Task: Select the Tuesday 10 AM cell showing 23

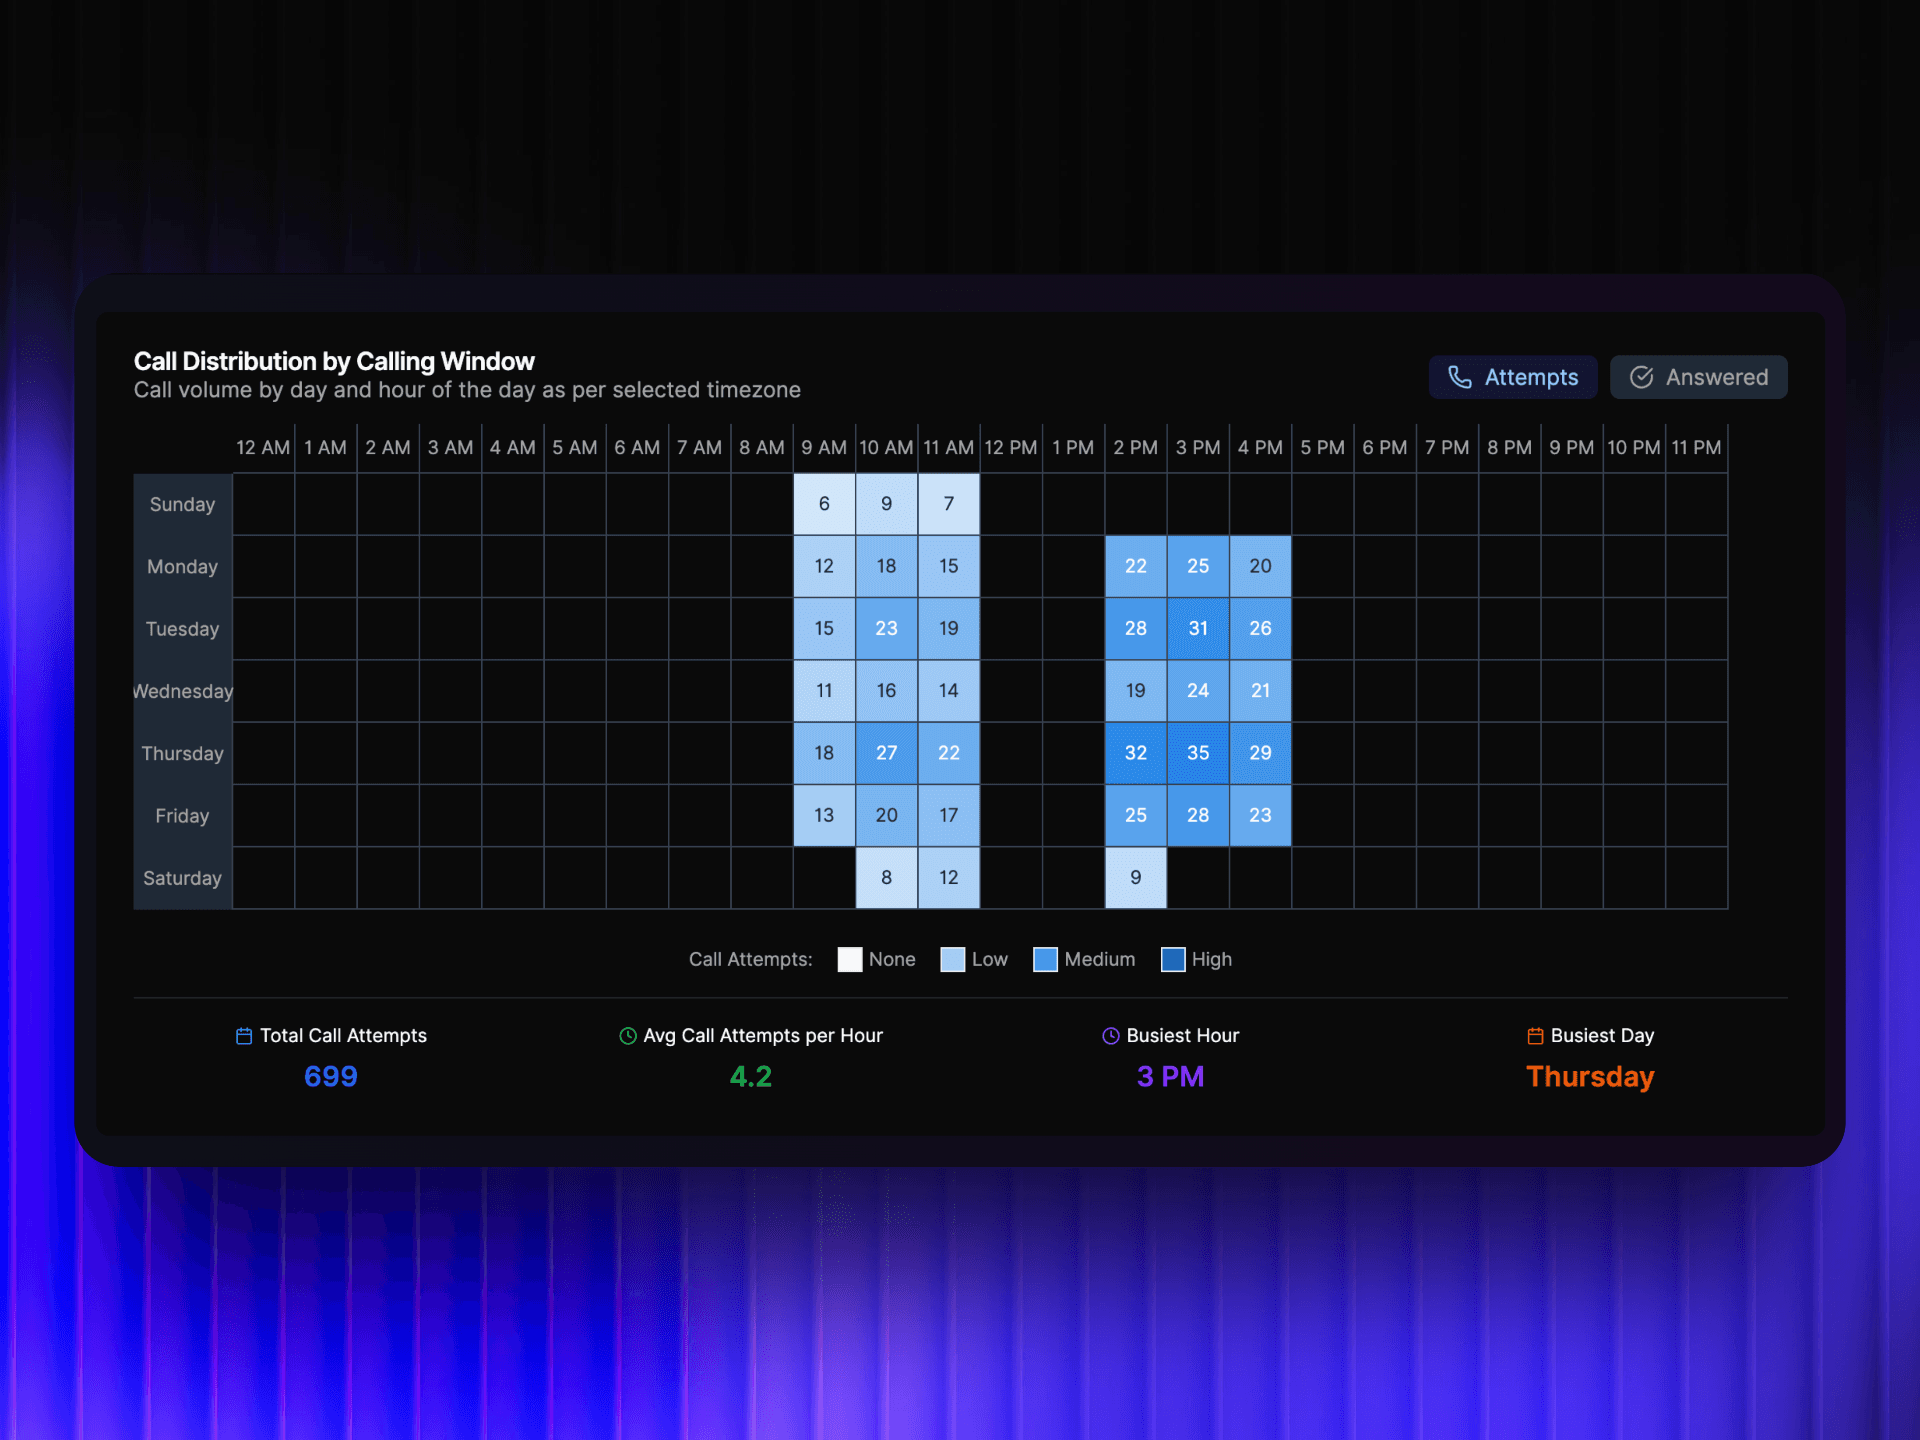Action: [x=886, y=628]
